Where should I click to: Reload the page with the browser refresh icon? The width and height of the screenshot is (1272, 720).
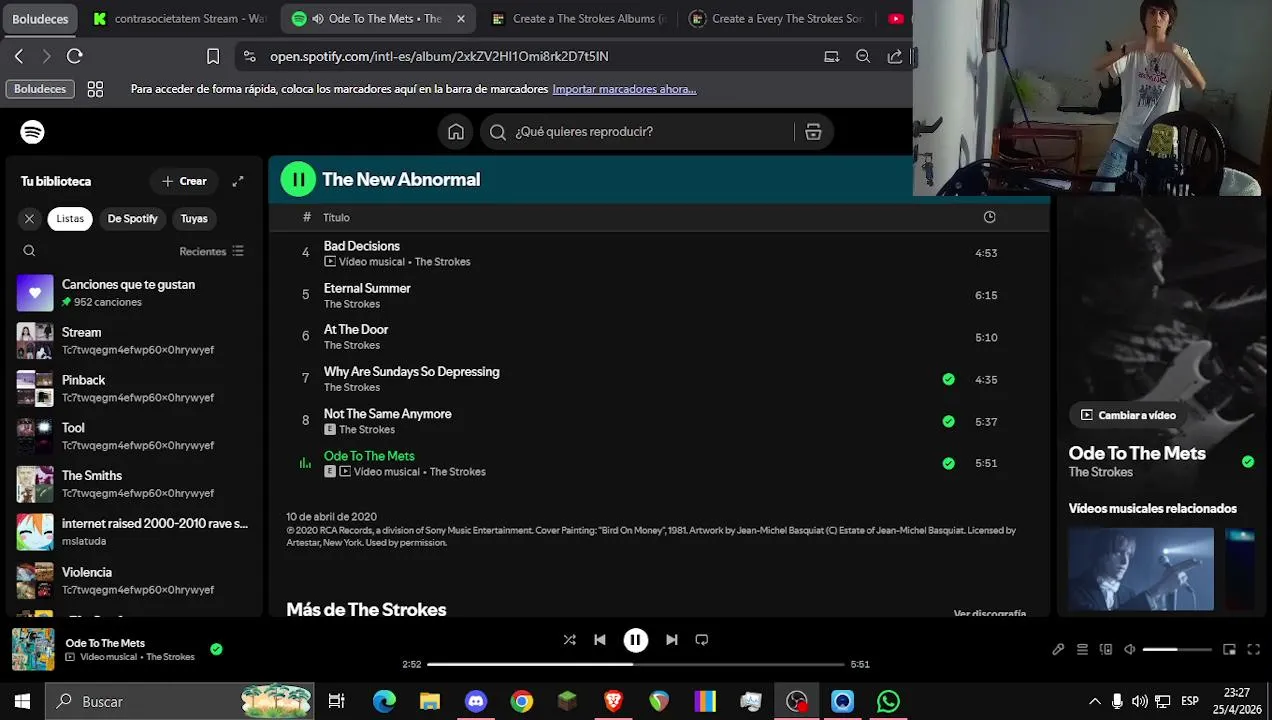[74, 56]
